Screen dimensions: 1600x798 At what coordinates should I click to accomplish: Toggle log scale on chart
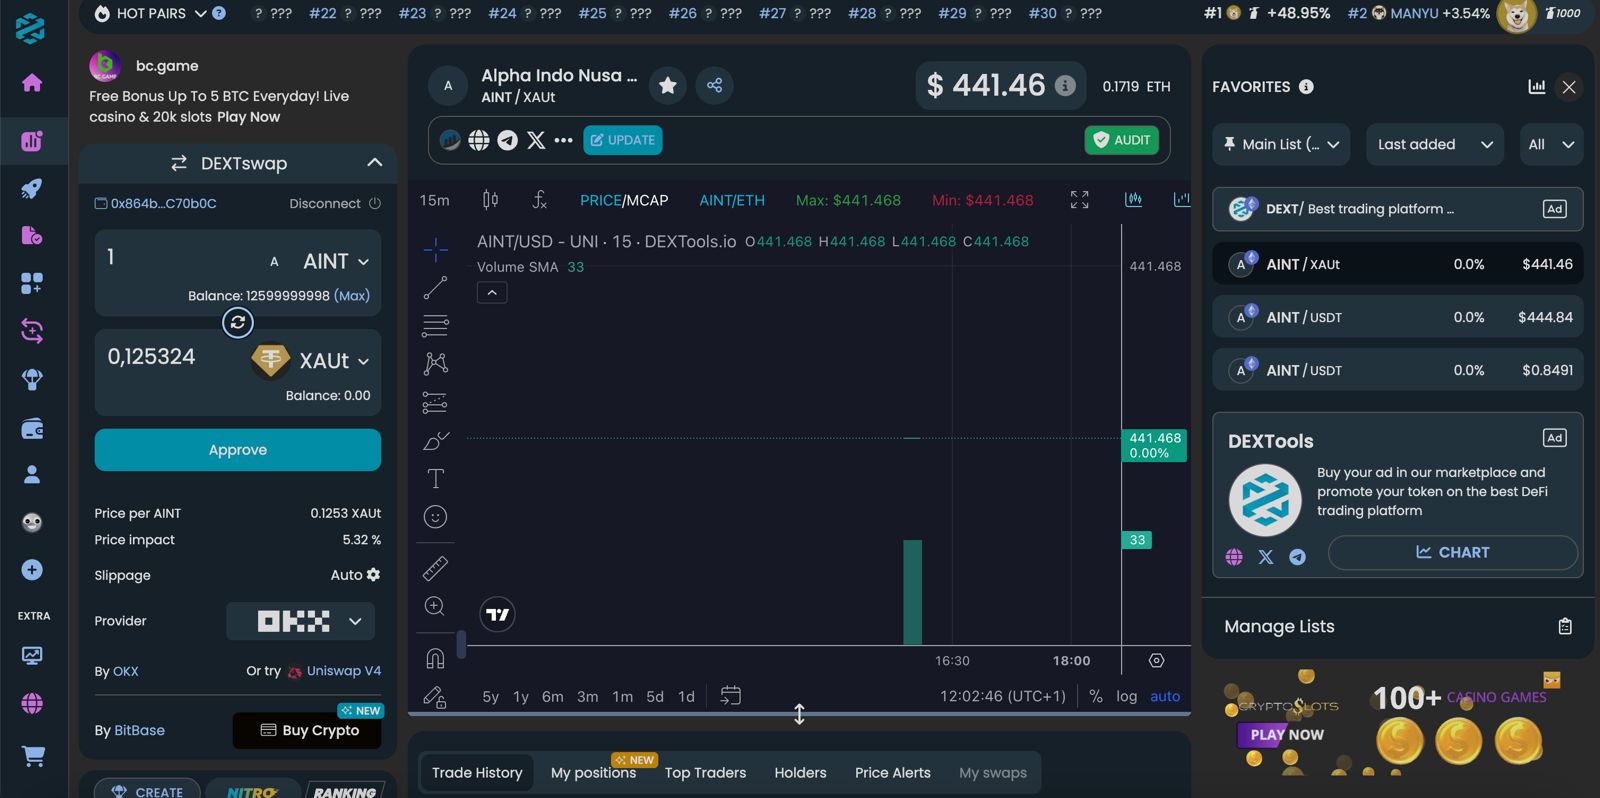coord(1127,697)
